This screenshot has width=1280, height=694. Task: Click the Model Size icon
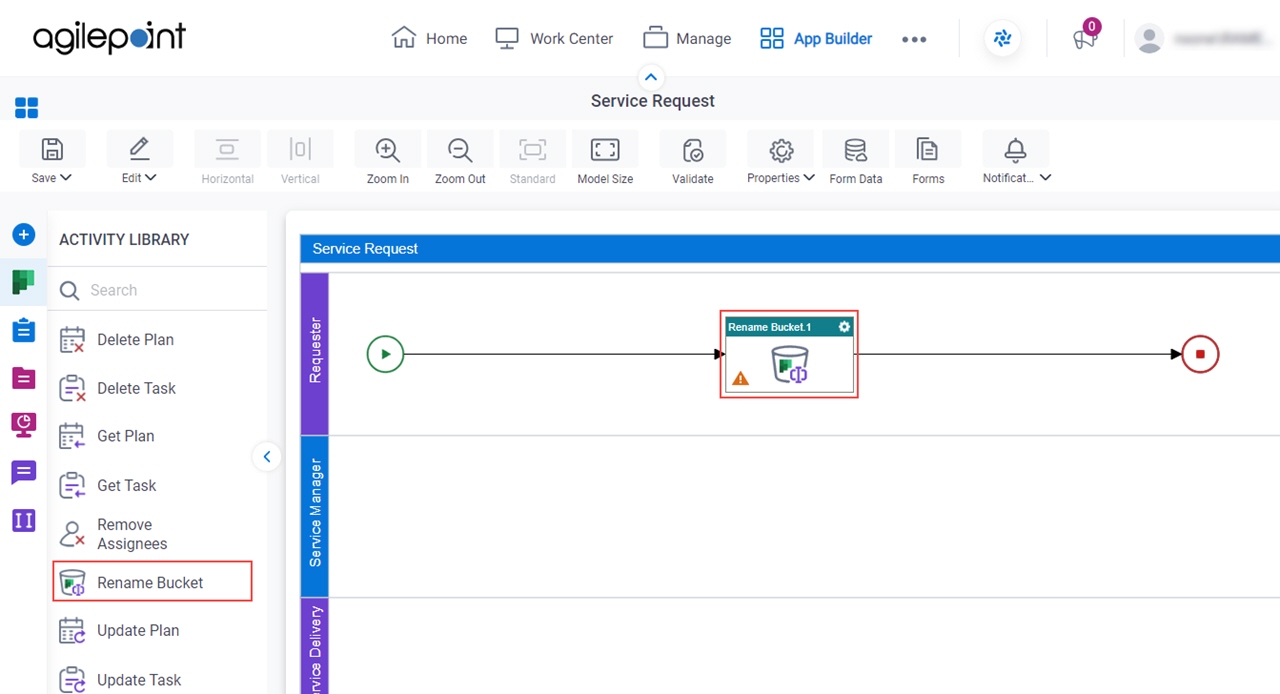pyautogui.click(x=605, y=150)
